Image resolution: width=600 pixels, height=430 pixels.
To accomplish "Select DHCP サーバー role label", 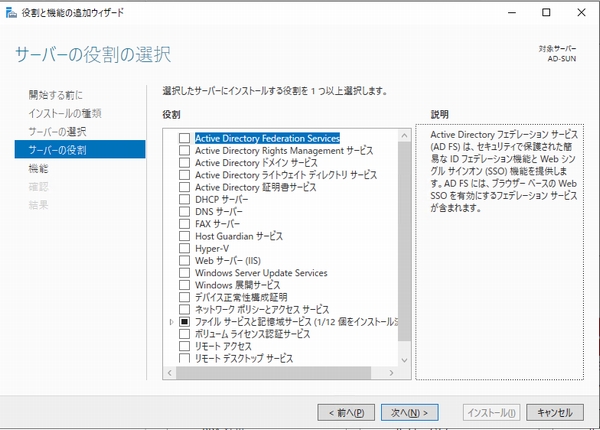I will [221, 199].
